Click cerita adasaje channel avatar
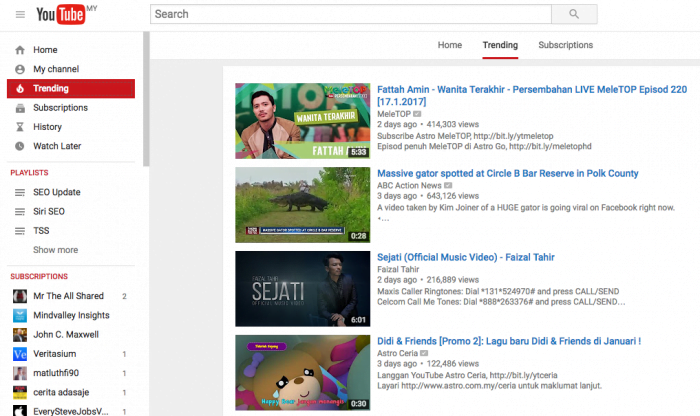Viewport: 700px width, 416px height. click(20, 392)
